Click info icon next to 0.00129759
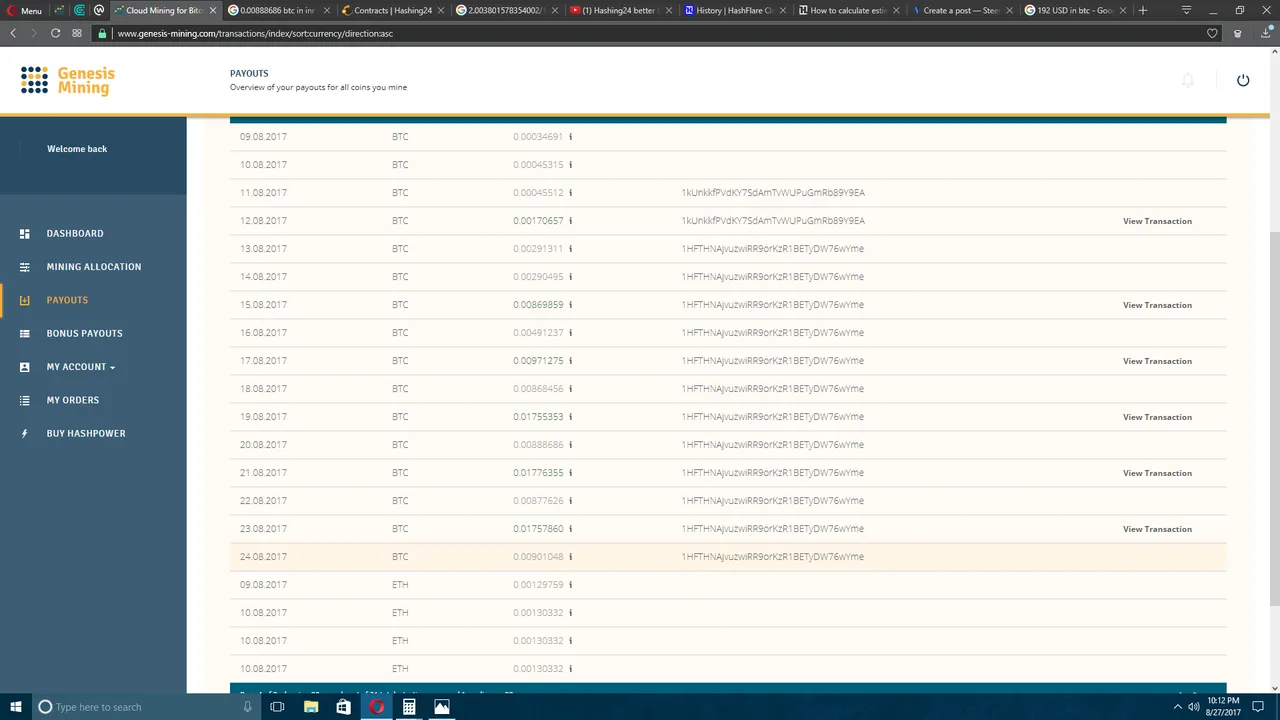Image resolution: width=1280 pixels, height=720 pixels. [571, 585]
